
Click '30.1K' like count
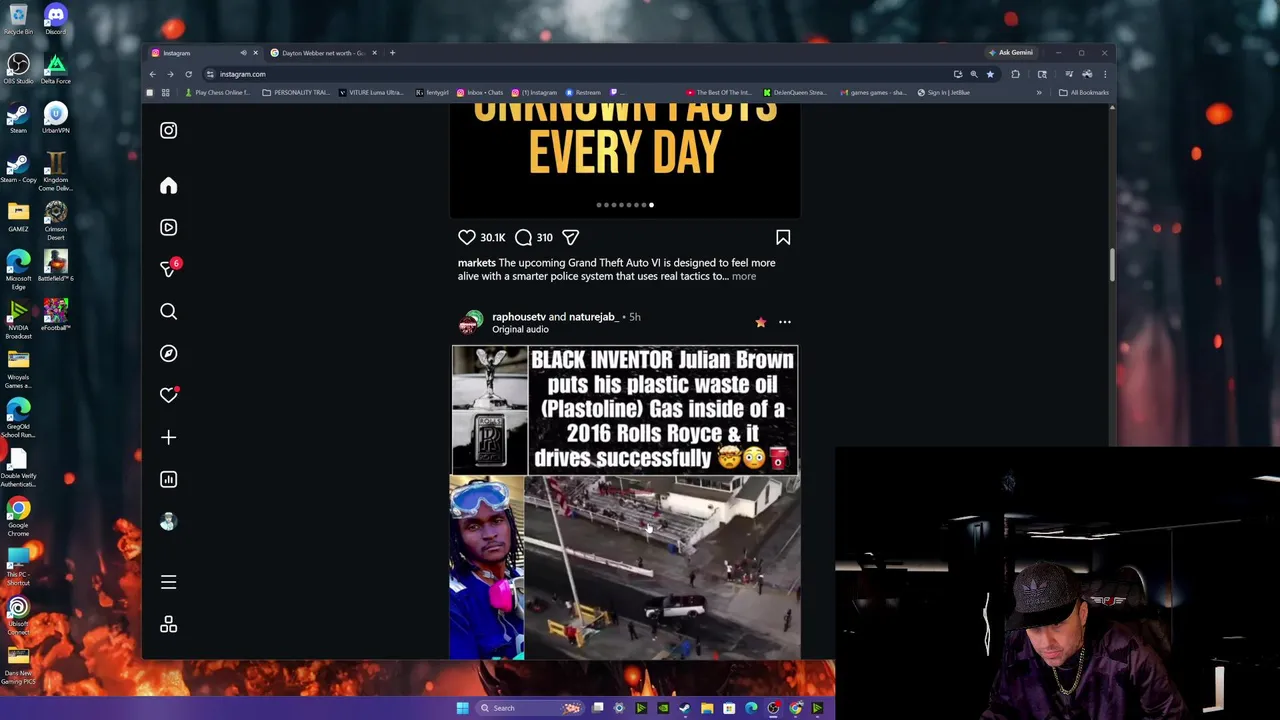coord(492,238)
